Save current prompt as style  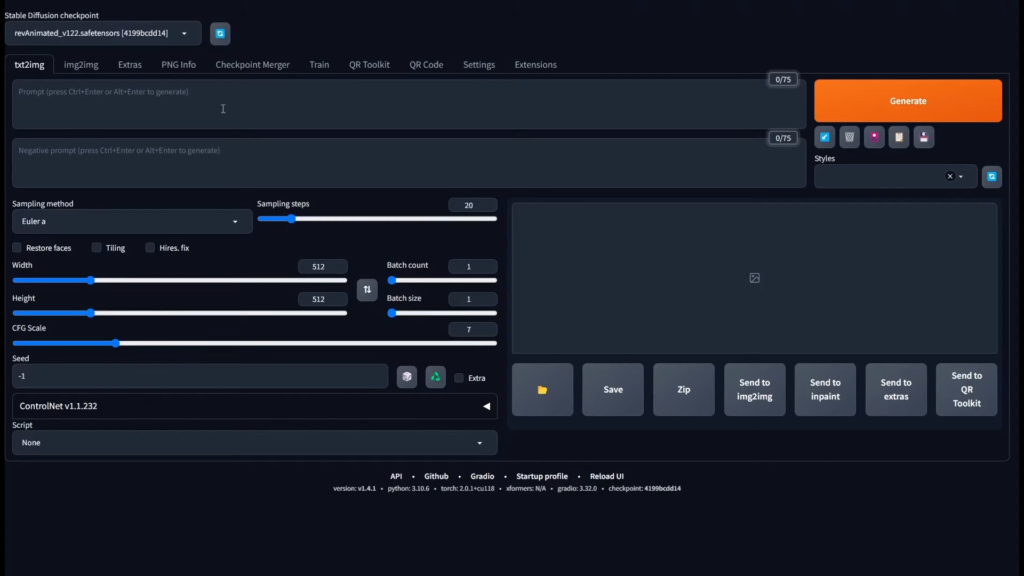pos(924,137)
